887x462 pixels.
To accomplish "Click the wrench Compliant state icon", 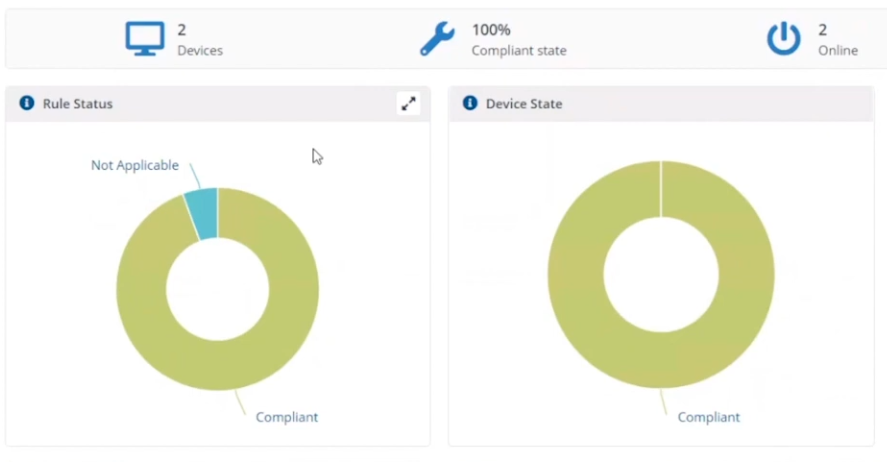I will tap(437, 38).
